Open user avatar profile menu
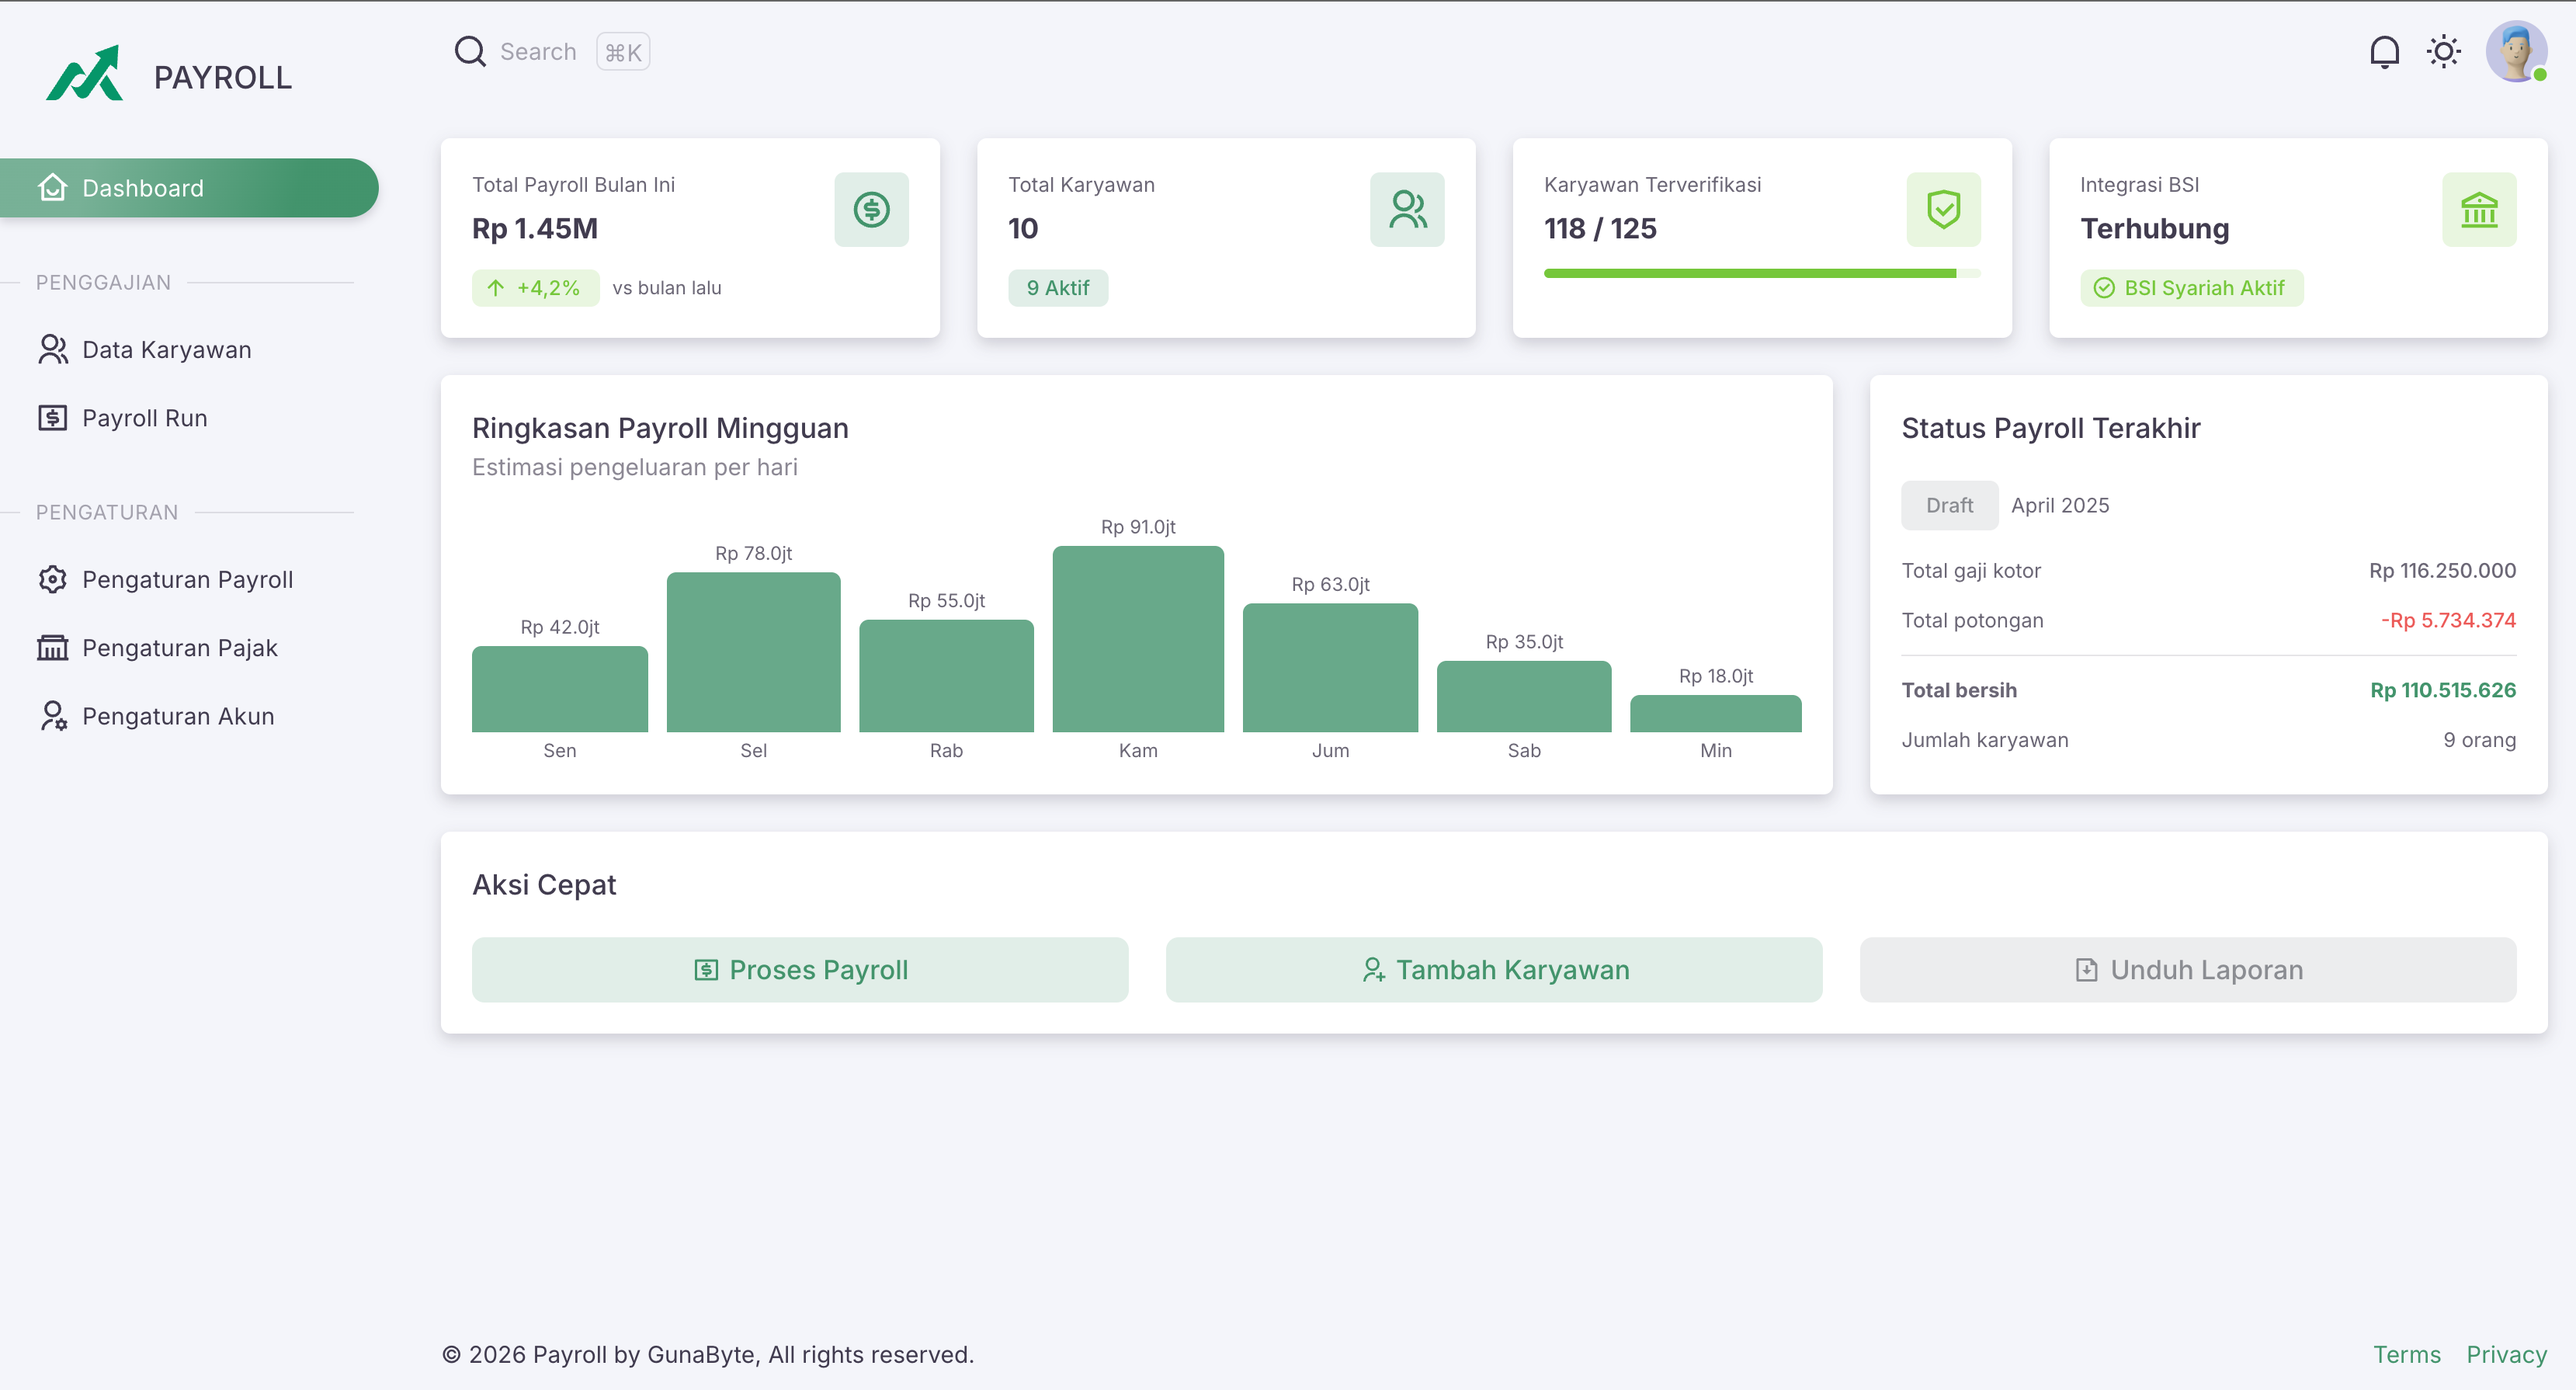Viewport: 2576px width, 1390px height. (2516, 52)
